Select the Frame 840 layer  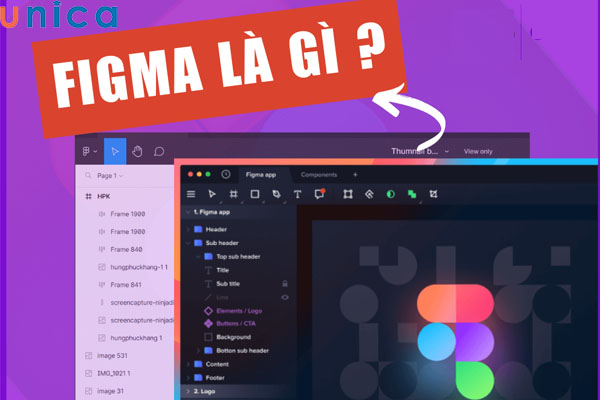pyautogui.click(x=125, y=250)
